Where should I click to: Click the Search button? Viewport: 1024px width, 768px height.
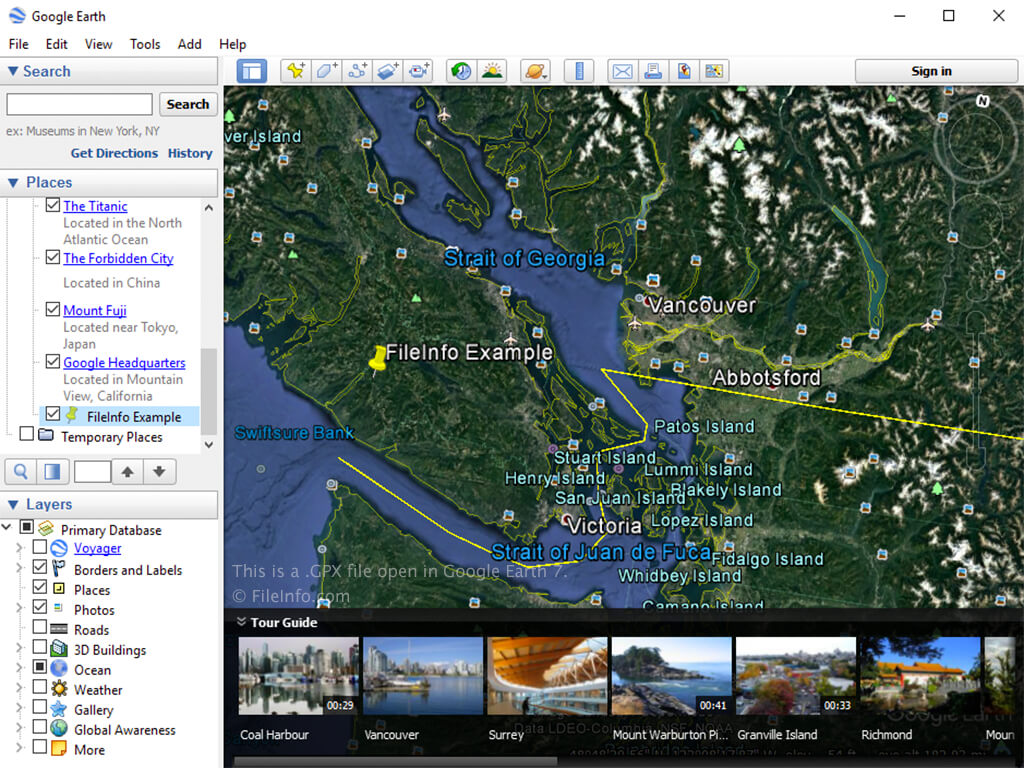(x=188, y=104)
